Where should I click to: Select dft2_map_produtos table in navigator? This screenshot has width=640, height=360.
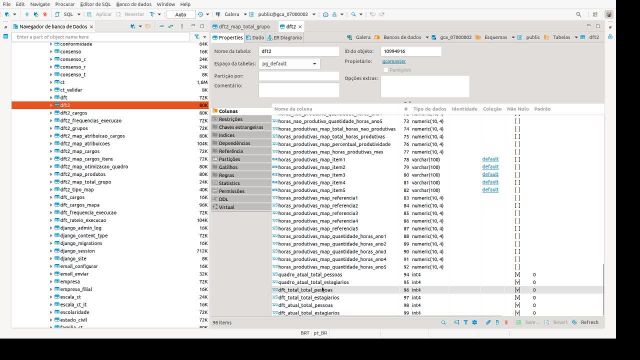pyautogui.click(x=82, y=174)
